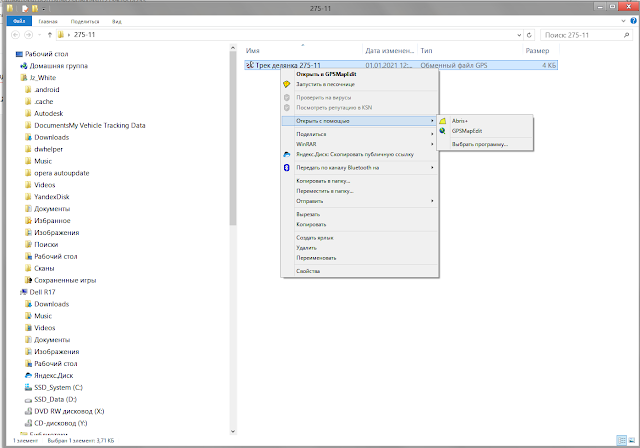The height and width of the screenshot is (448, 640).
Task: Open the address bar history dropdown
Action: coord(519,35)
